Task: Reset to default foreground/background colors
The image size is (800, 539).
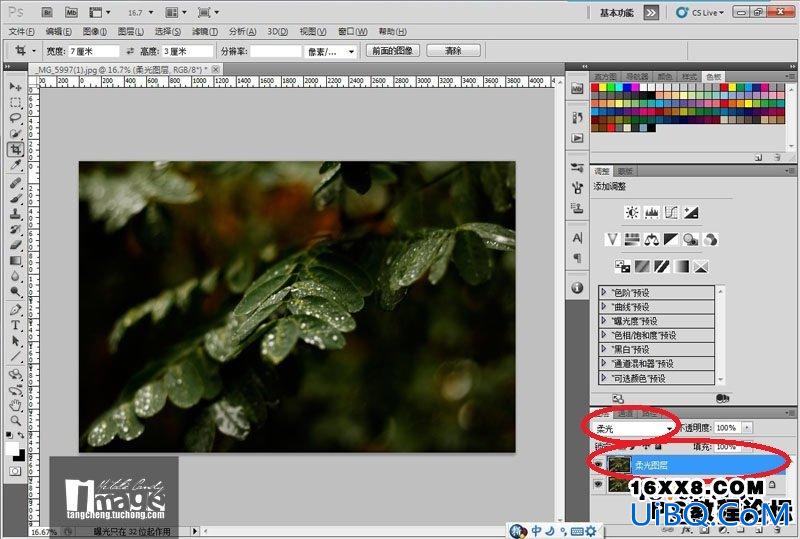Action: (x=9, y=435)
